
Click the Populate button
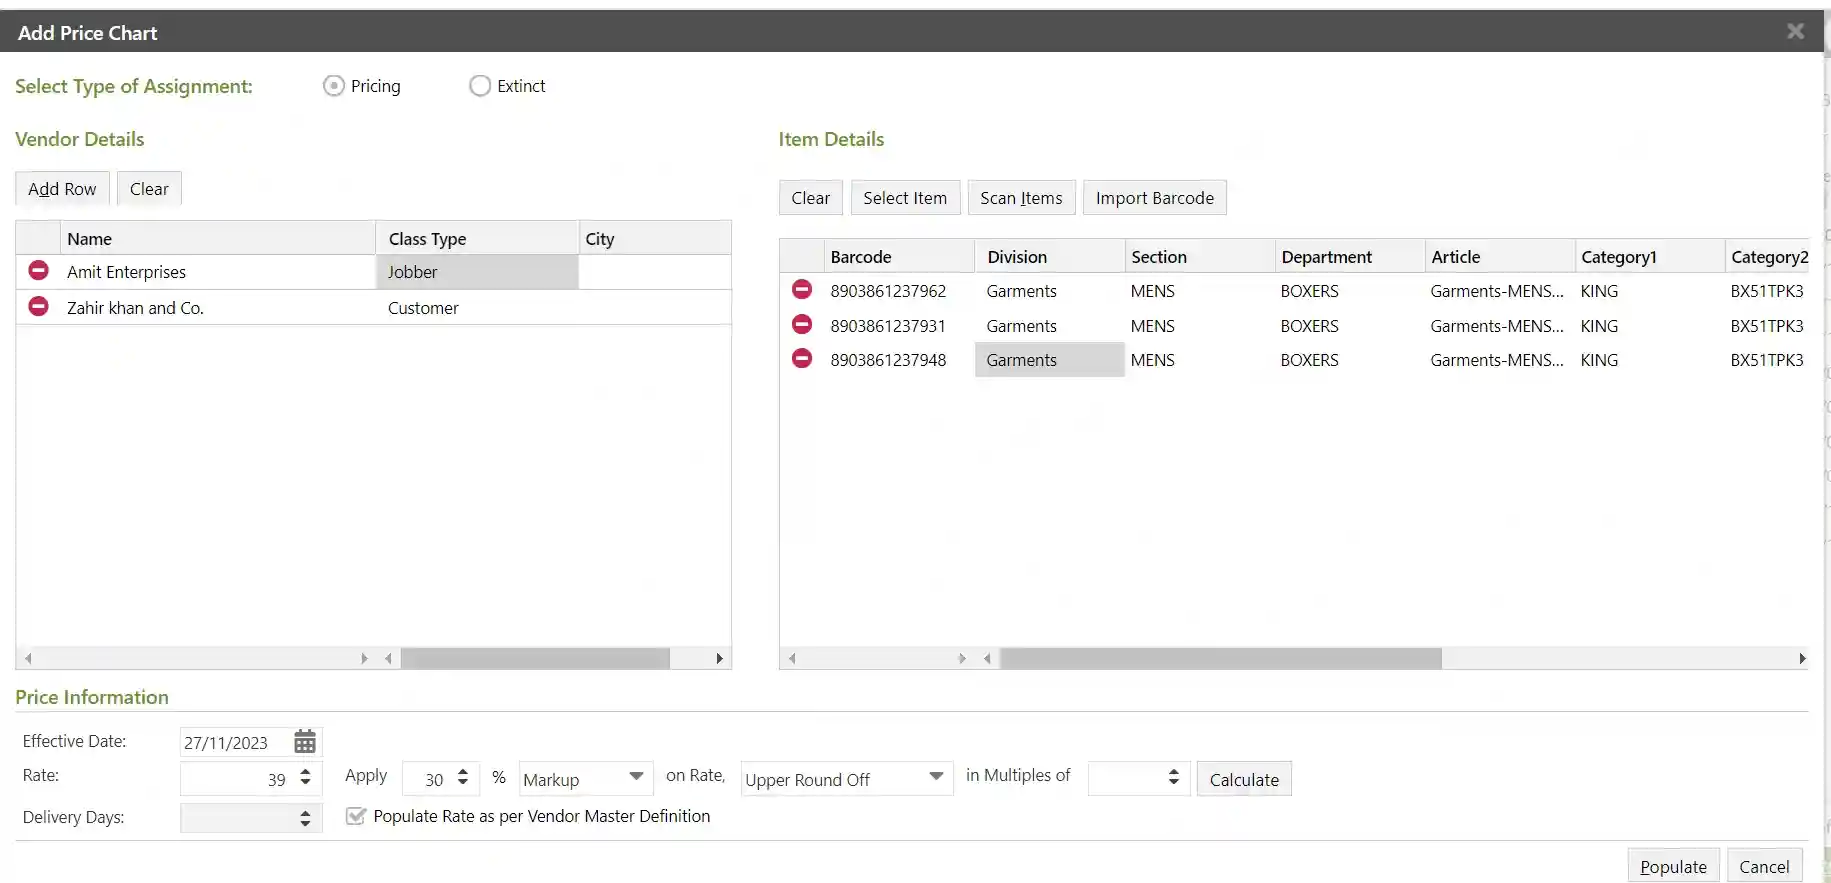click(x=1673, y=867)
